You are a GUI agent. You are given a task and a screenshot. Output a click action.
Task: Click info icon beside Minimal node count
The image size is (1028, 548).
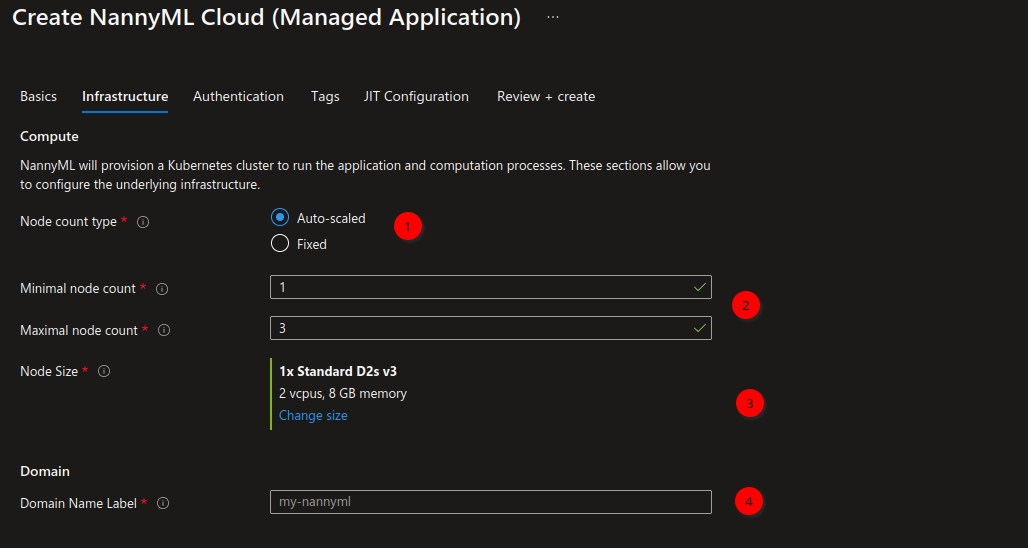162,289
